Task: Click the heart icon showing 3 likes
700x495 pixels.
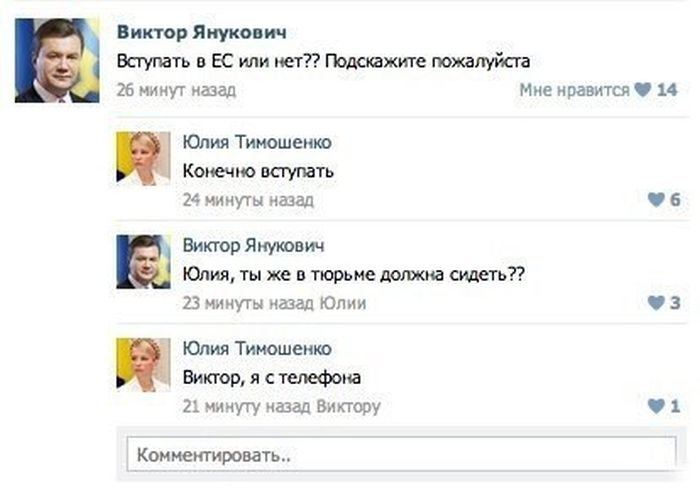Action: click(x=656, y=303)
